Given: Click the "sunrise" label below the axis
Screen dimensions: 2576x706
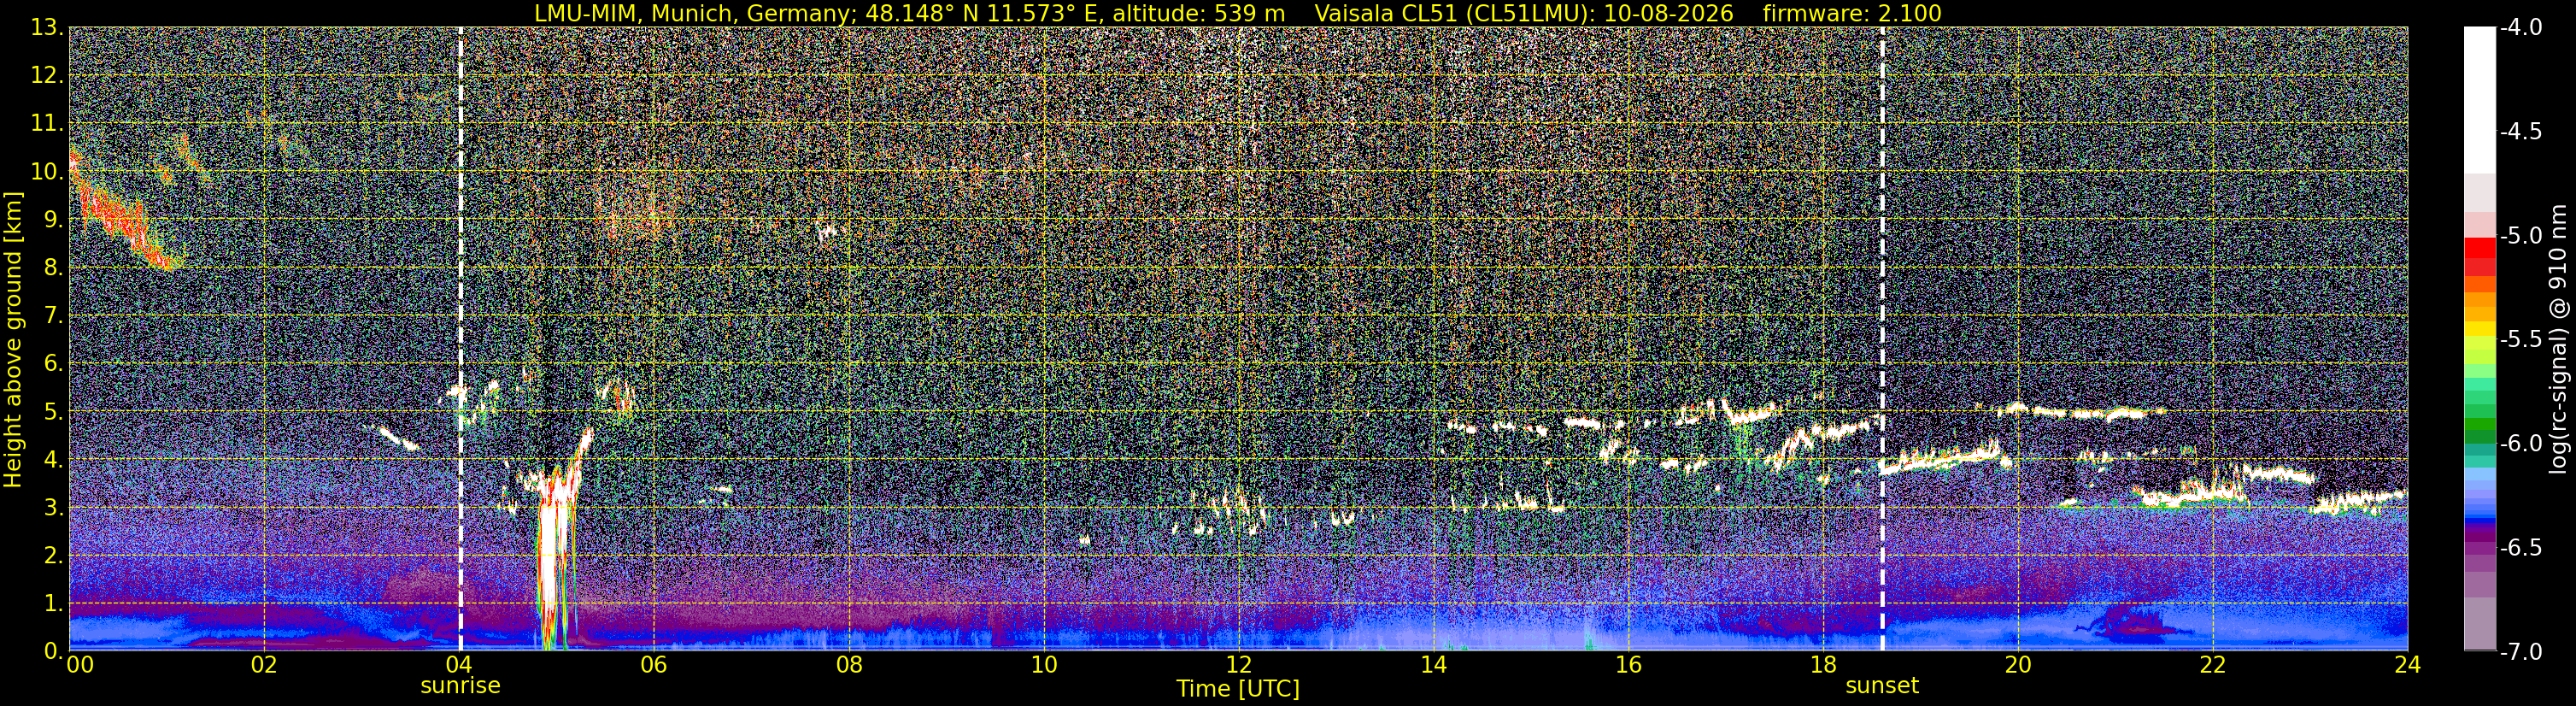Looking at the screenshot, I should 460,686.
